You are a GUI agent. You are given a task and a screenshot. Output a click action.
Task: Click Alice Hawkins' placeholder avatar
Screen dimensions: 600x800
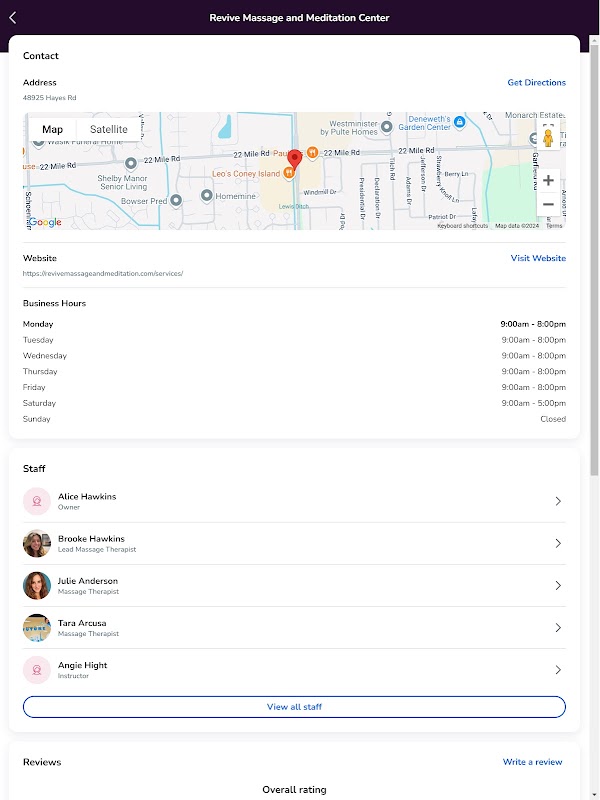point(37,501)
